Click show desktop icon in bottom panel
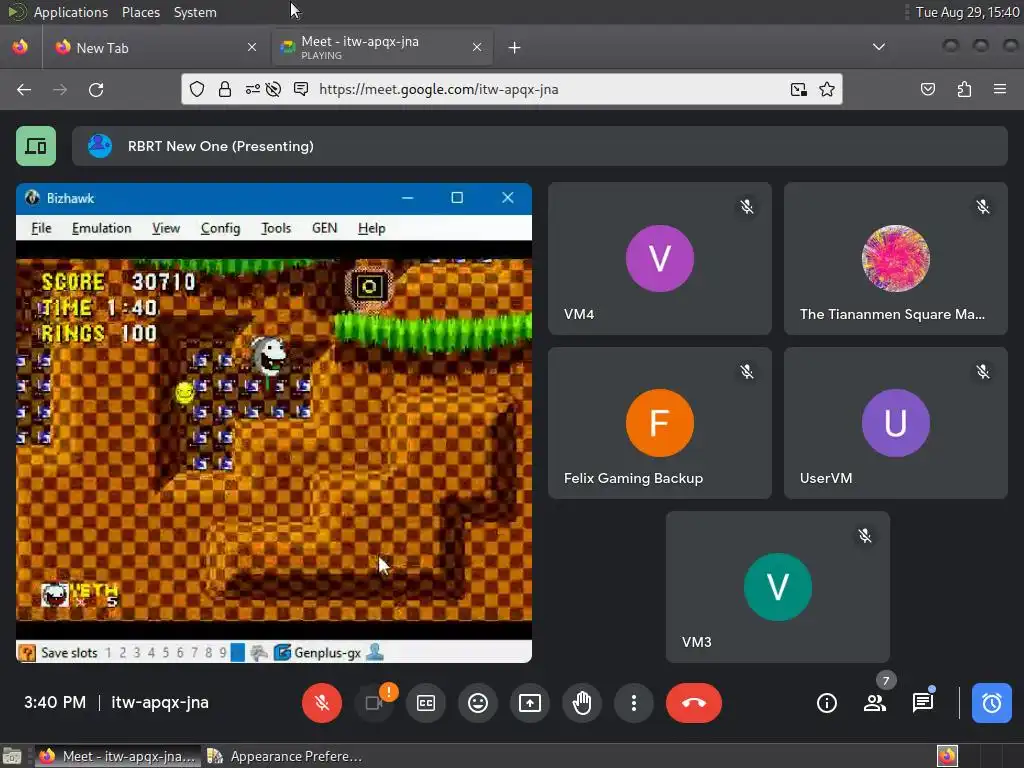1024x768 pixels. 11,756
